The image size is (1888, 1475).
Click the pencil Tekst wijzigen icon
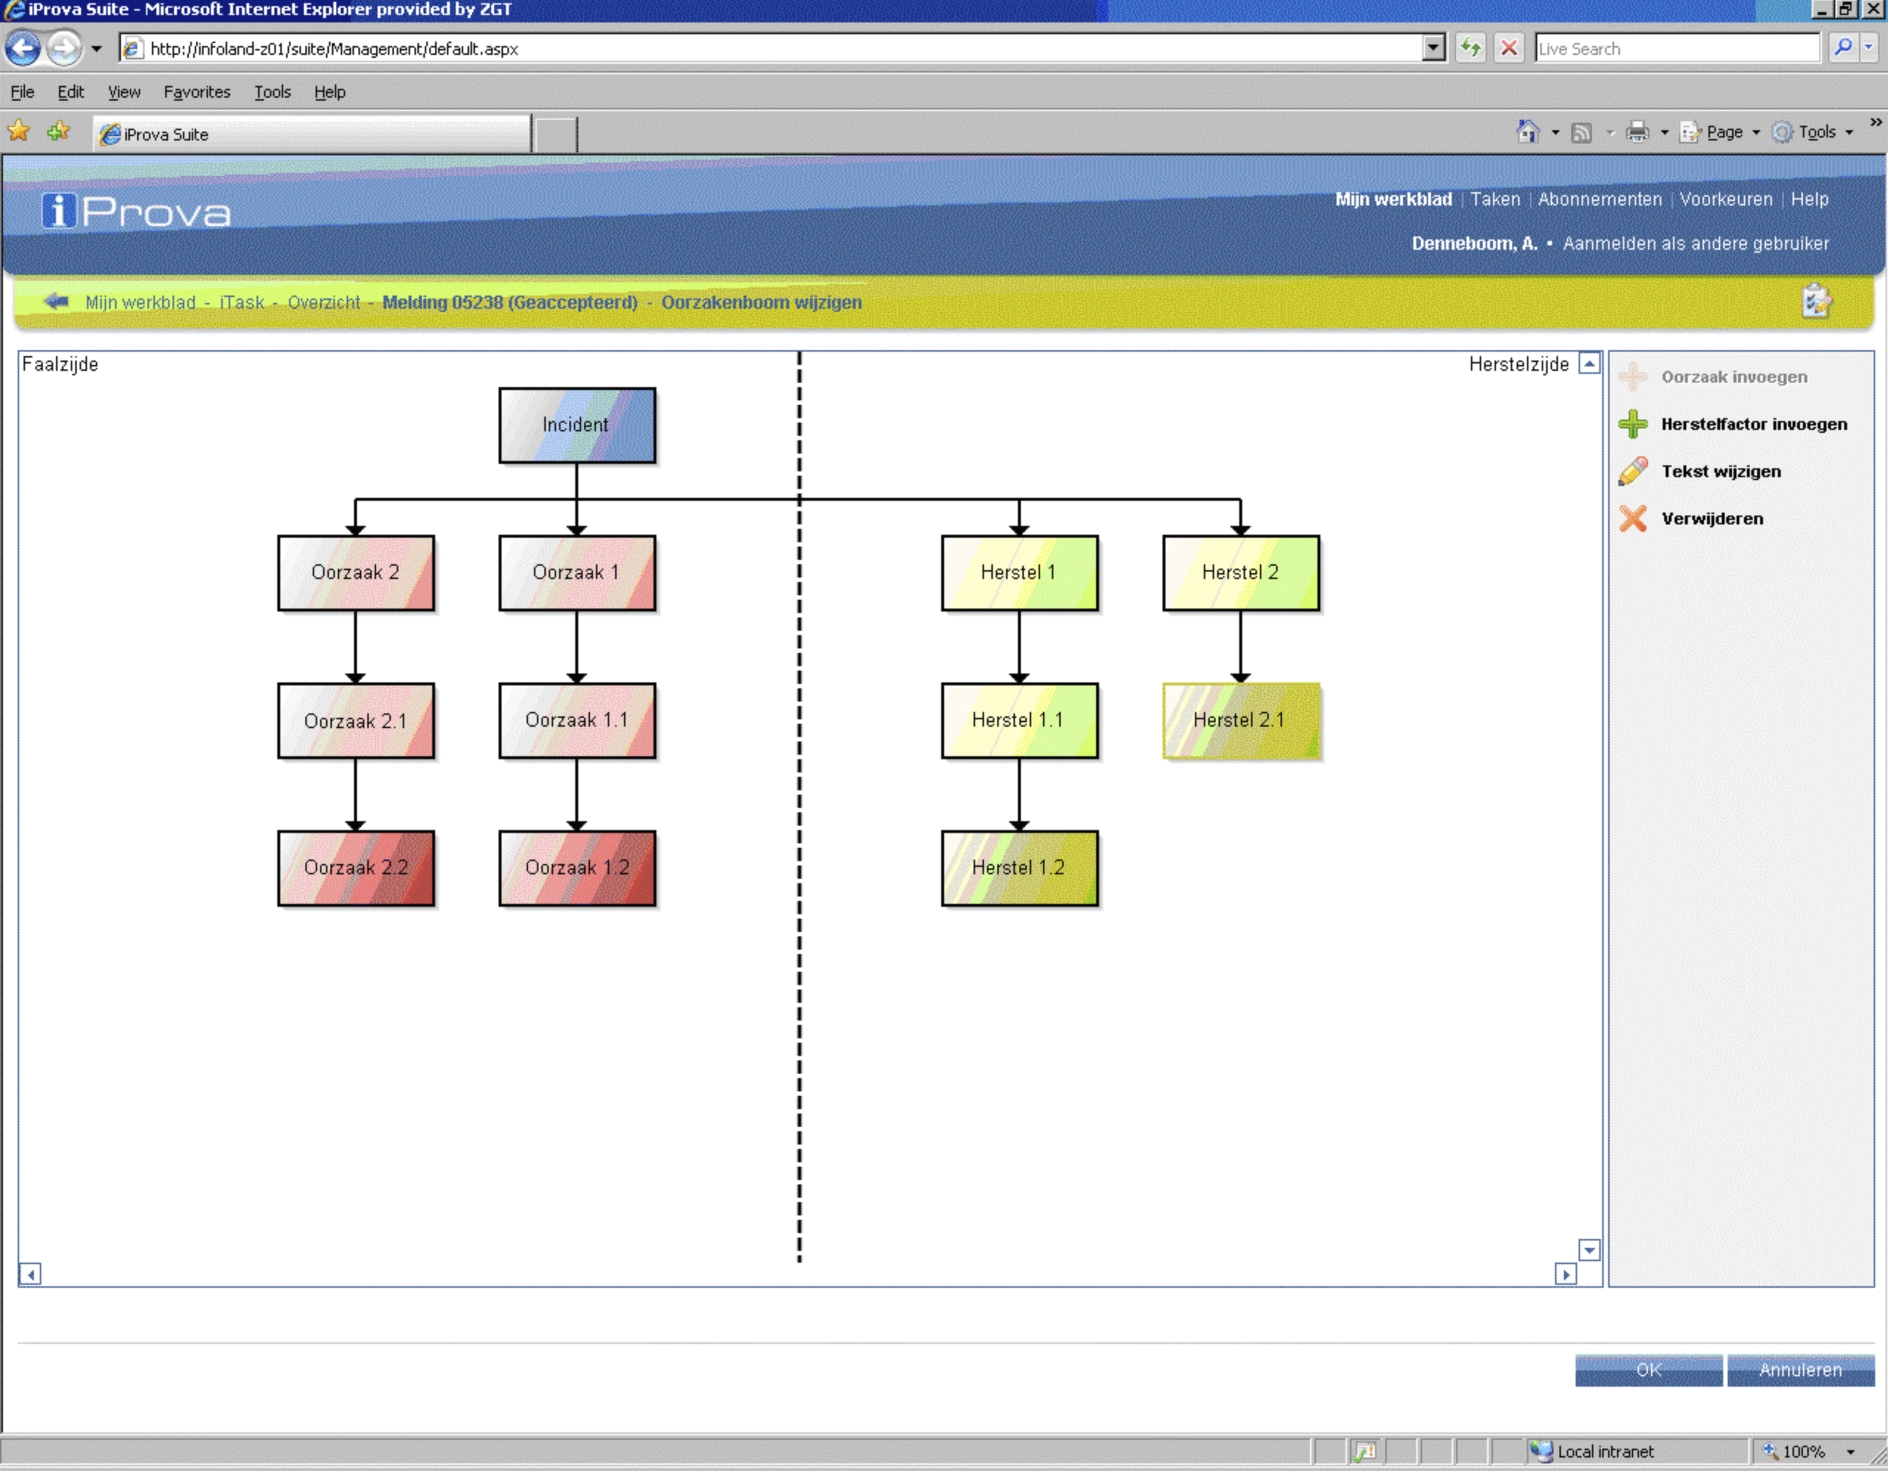(1632, 471)
